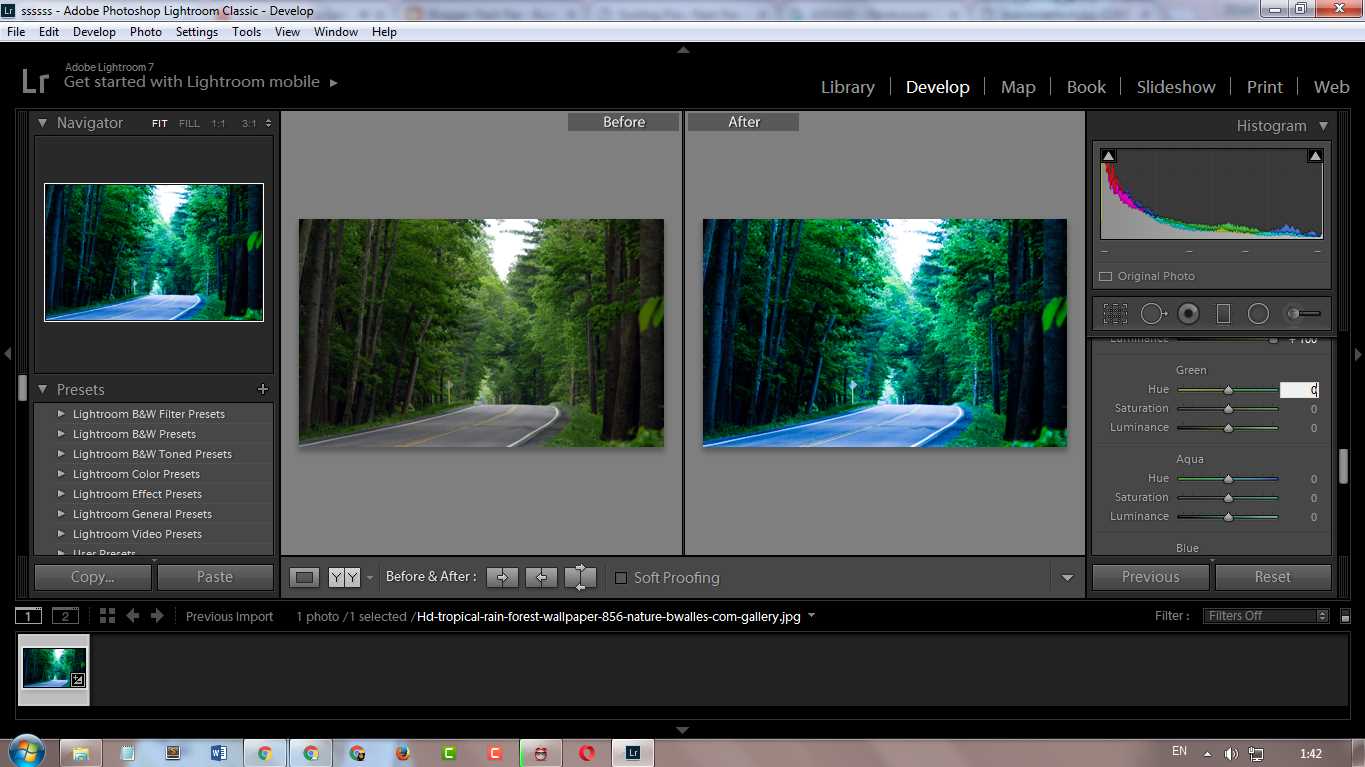Open Windows Explorer from the taskbar
The height and width of the screenshot is (767, 1365).
tap(81, 753)
